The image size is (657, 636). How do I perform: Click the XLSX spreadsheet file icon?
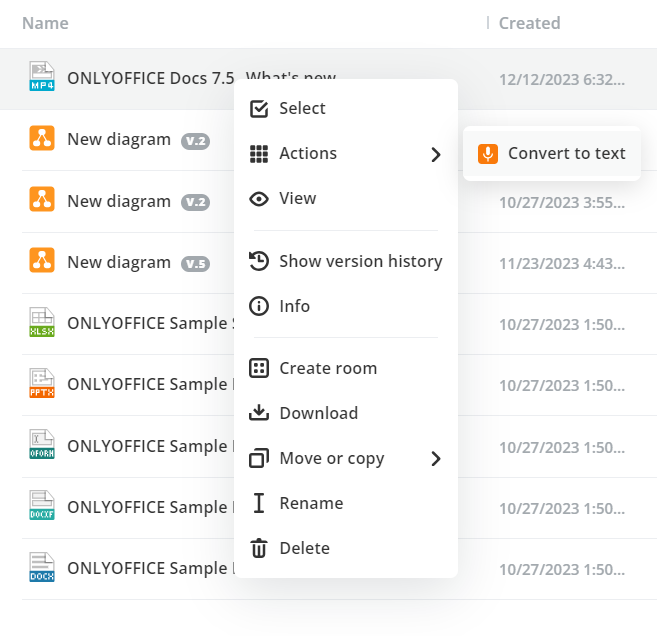[x=41, y=323]
